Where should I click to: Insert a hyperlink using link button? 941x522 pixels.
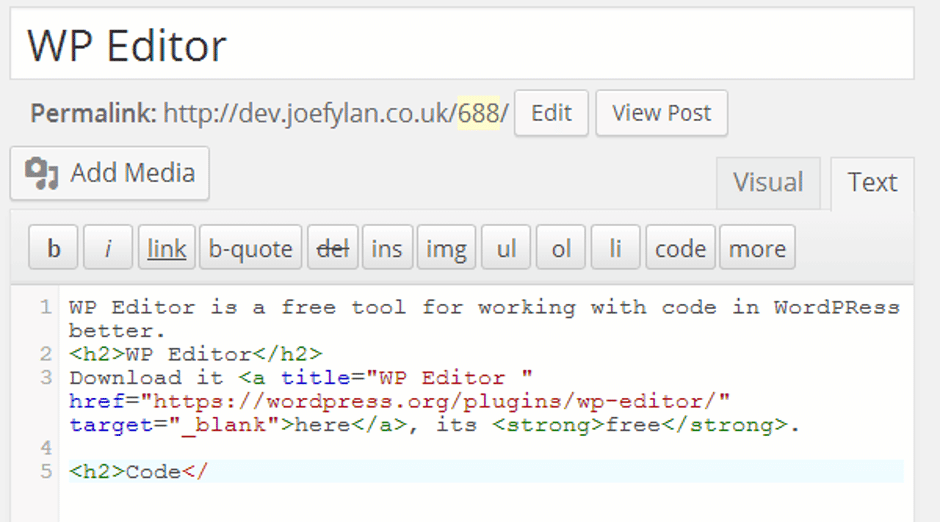pos(167,247)
